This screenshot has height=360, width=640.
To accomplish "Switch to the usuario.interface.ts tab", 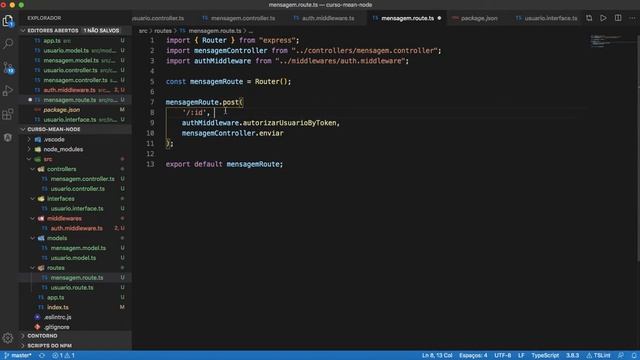I will [x=547, y=18].
